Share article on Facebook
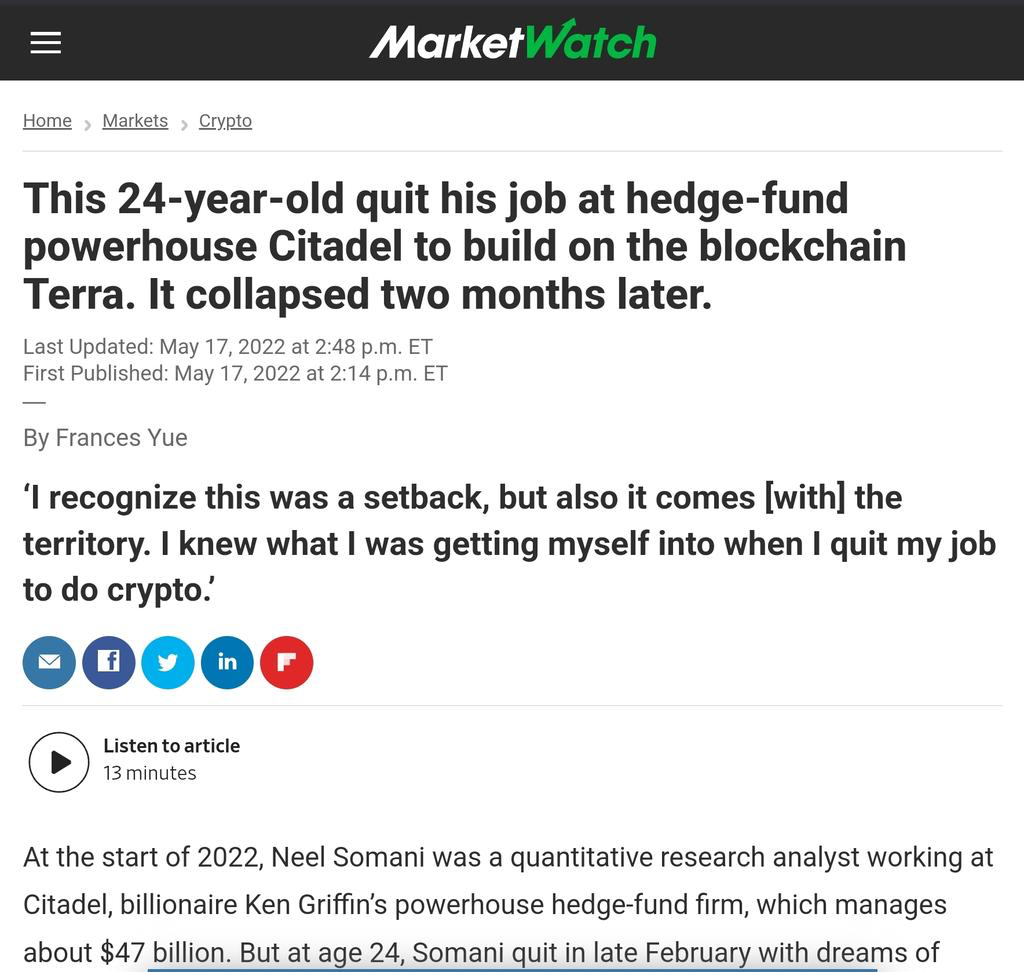This screenshot has width=1024, height=972. click(x=108, y=662)
